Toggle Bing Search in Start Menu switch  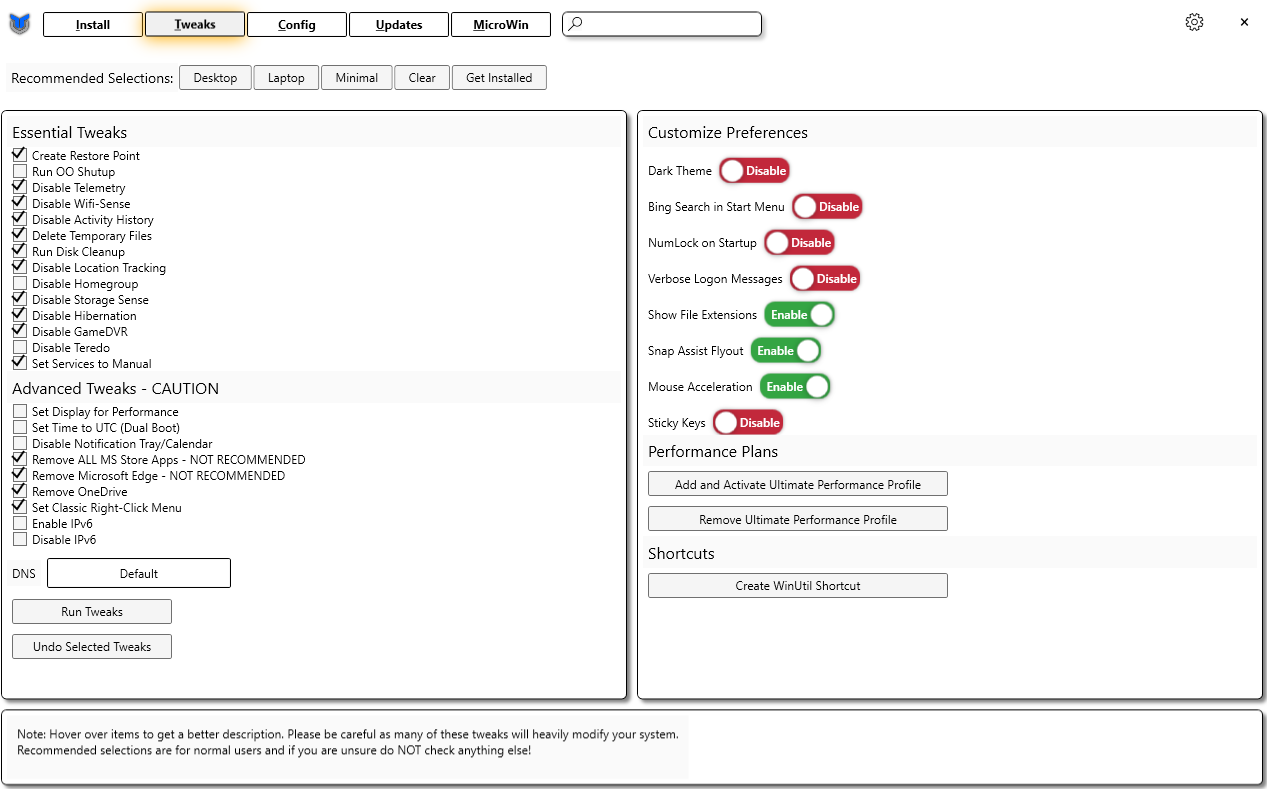[827, 207]
